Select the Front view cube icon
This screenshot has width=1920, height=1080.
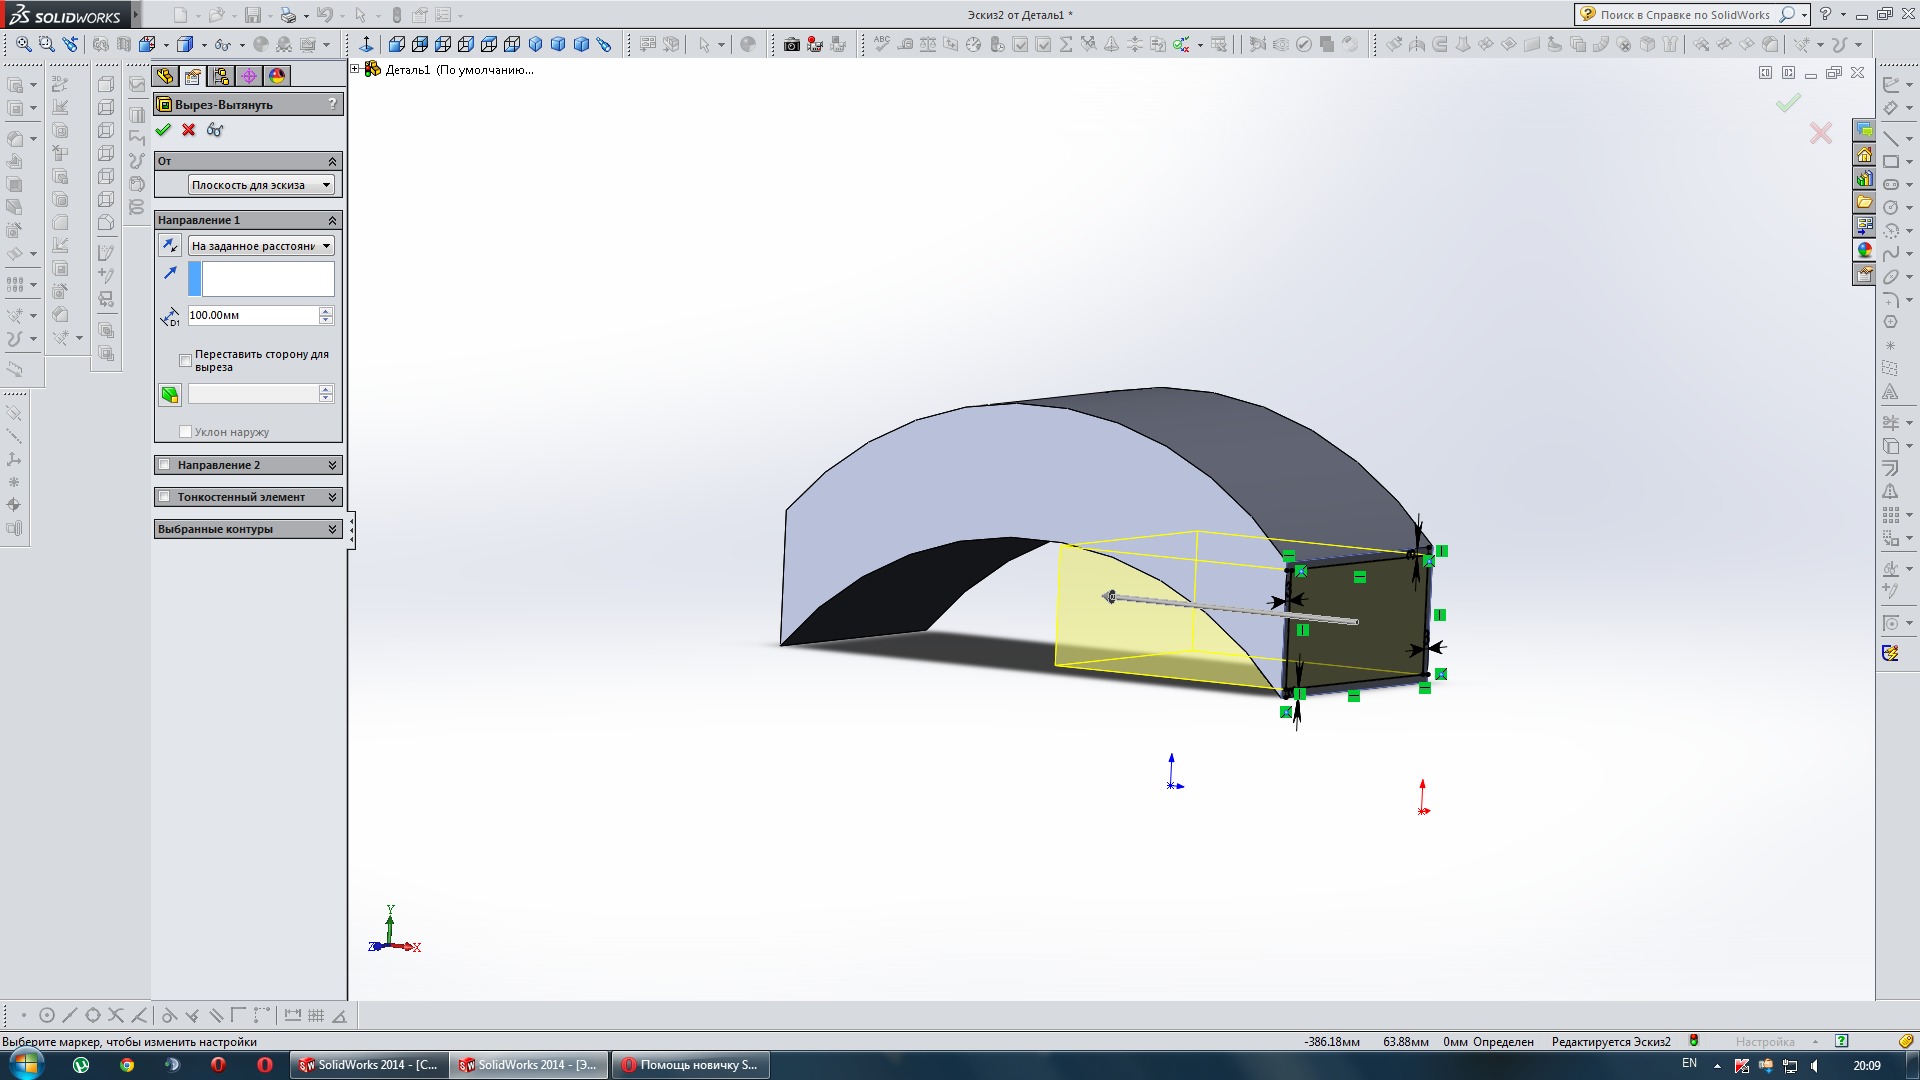point(397,44)
